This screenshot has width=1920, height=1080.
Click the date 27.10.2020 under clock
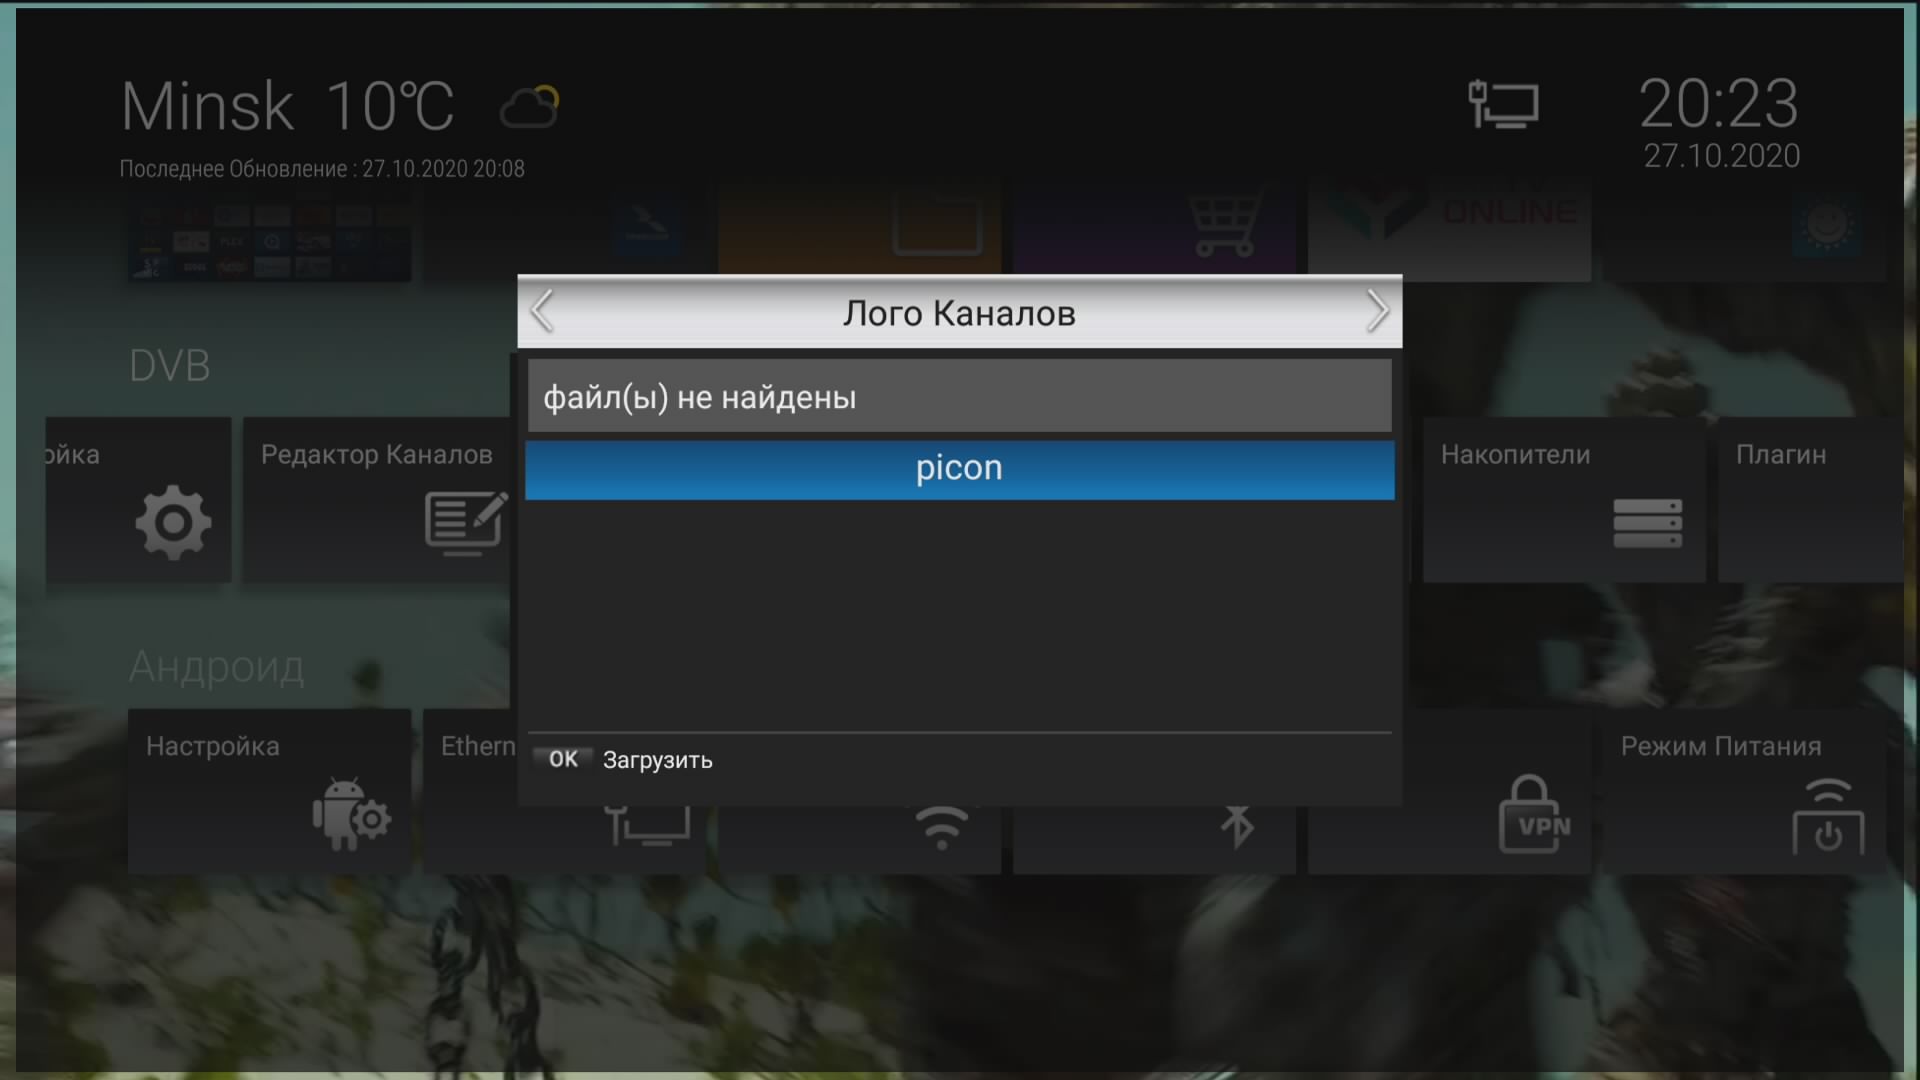click(1722, 156)
